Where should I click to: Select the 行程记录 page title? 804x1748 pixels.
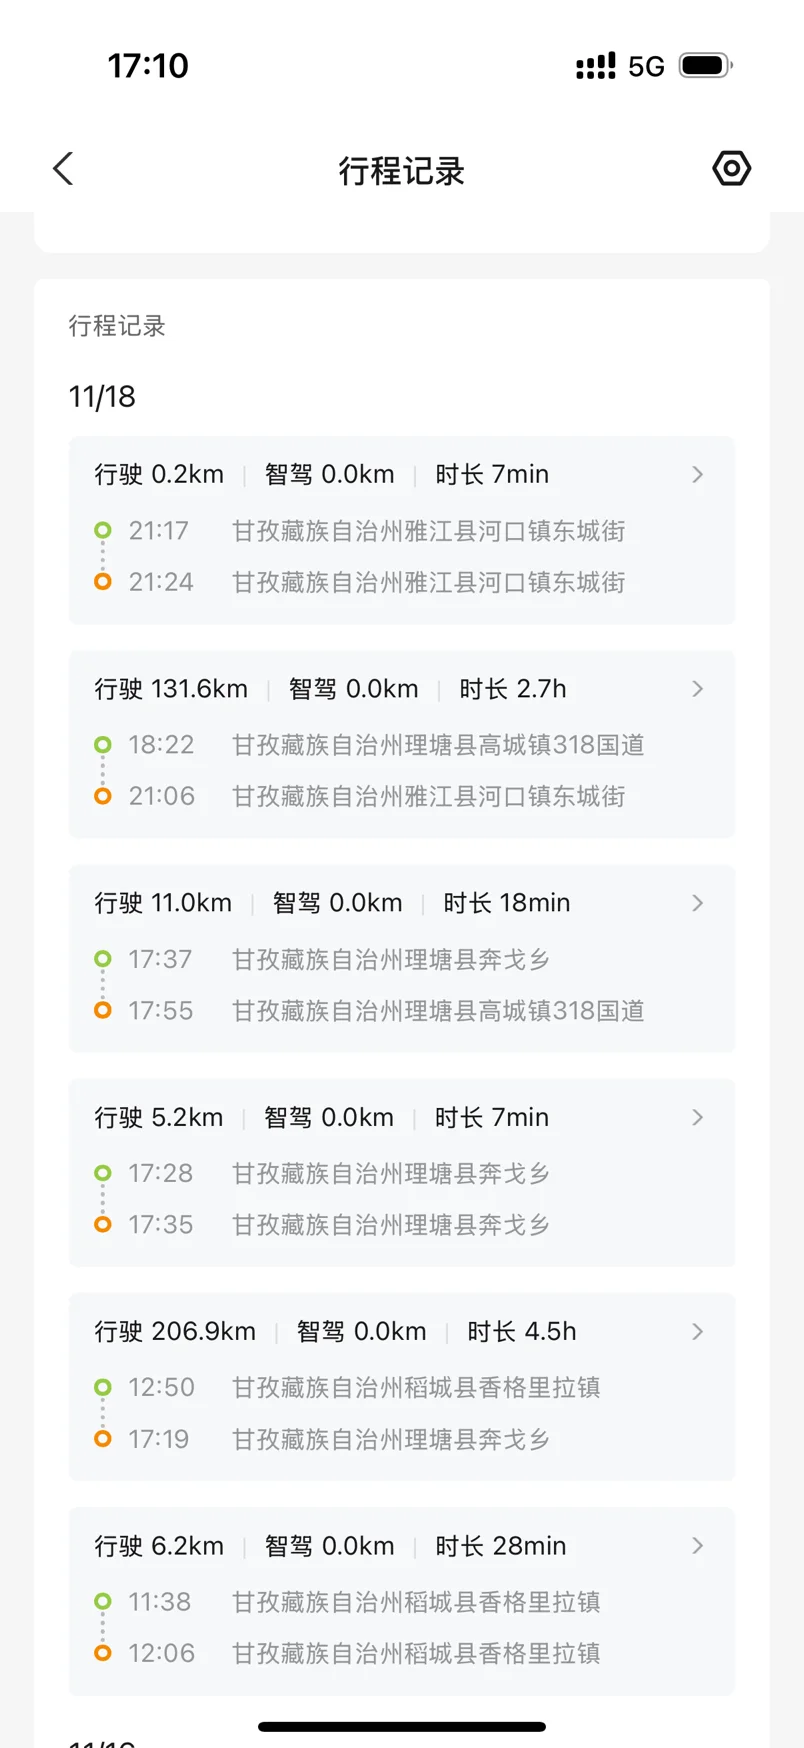coord(401,171)
